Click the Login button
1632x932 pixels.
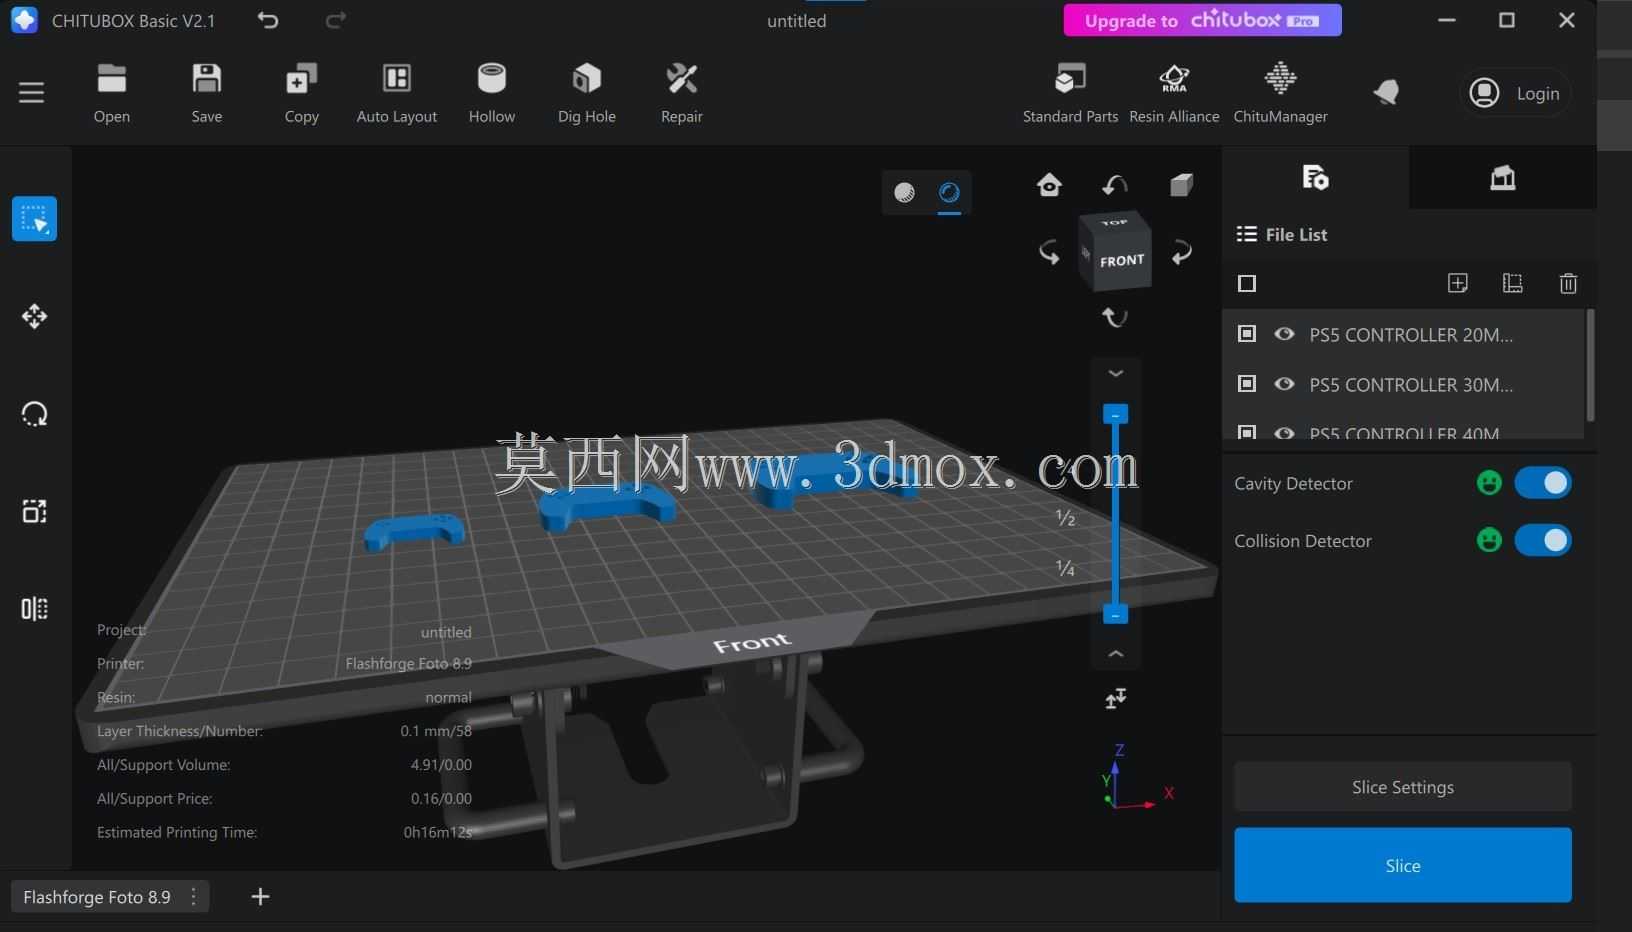(1516, 93)
